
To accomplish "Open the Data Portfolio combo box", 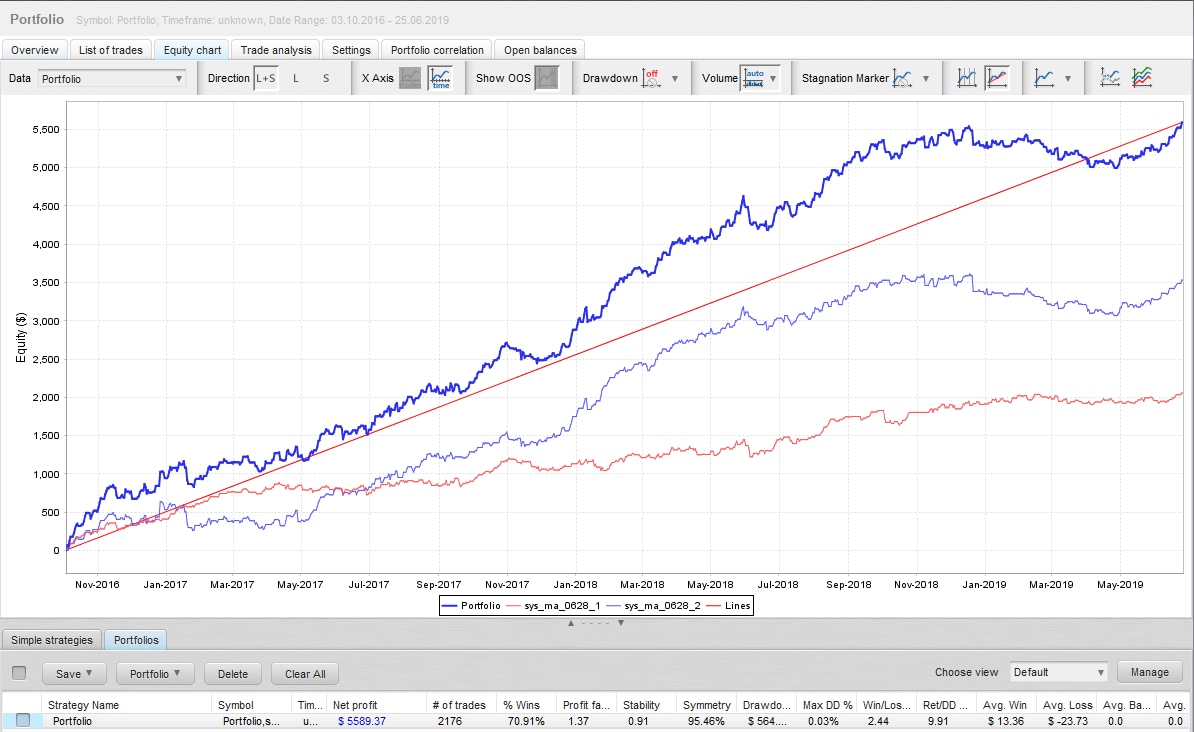I will click(x=112, y=78).
